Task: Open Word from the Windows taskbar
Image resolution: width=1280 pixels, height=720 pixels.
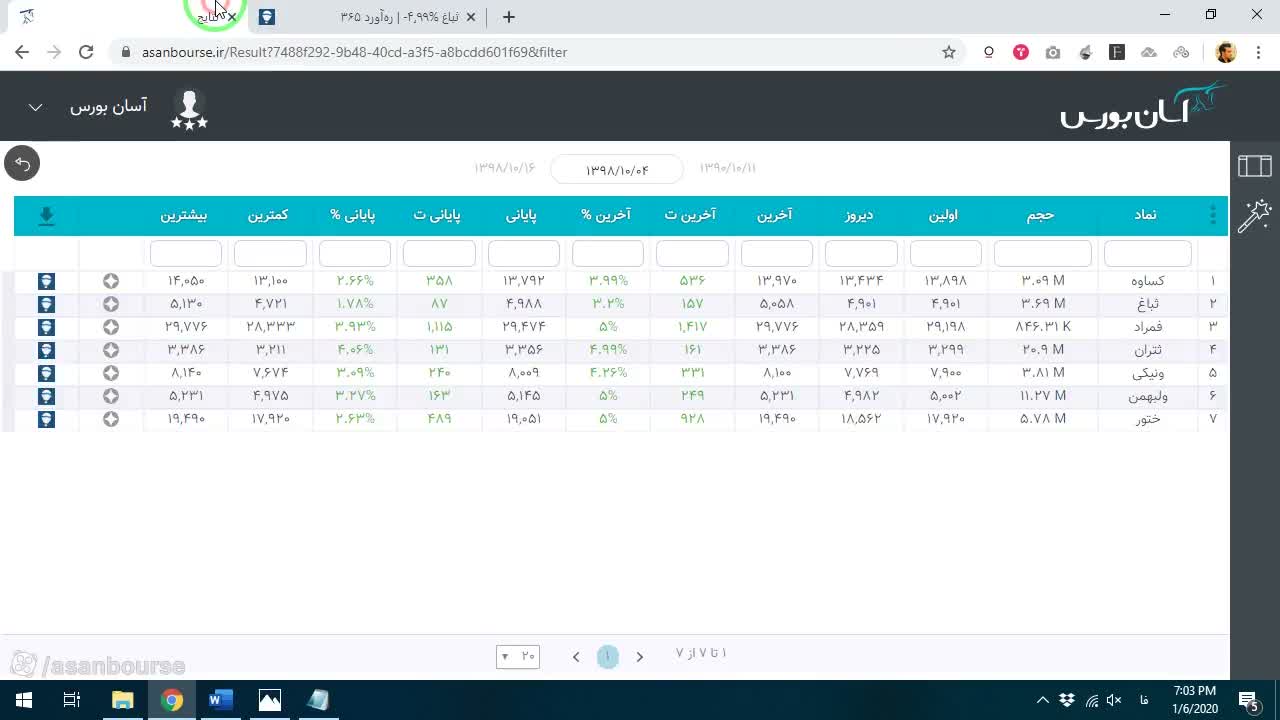Action: pos(220,700)
